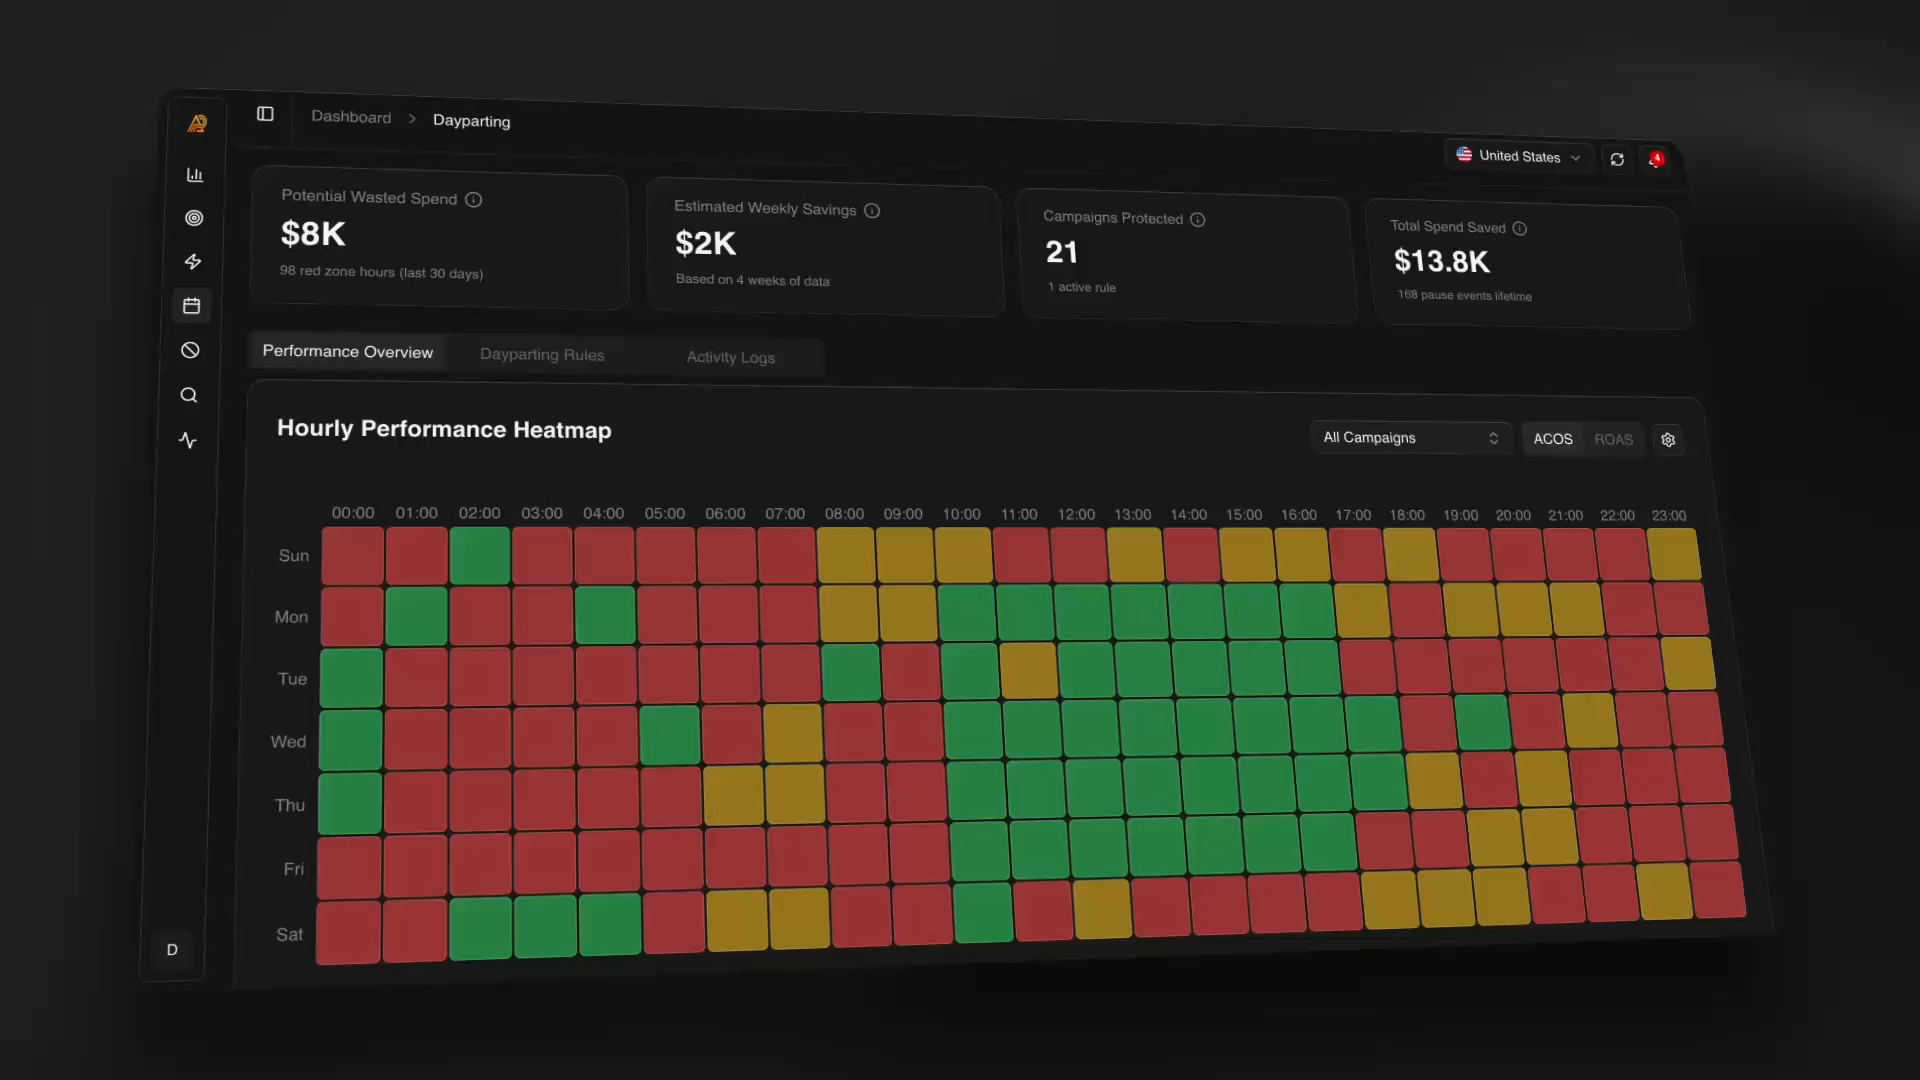Viewport: 1920px width, 1080px height.
Task: Open the Activity Logs tab
Action: pos(730,357)
